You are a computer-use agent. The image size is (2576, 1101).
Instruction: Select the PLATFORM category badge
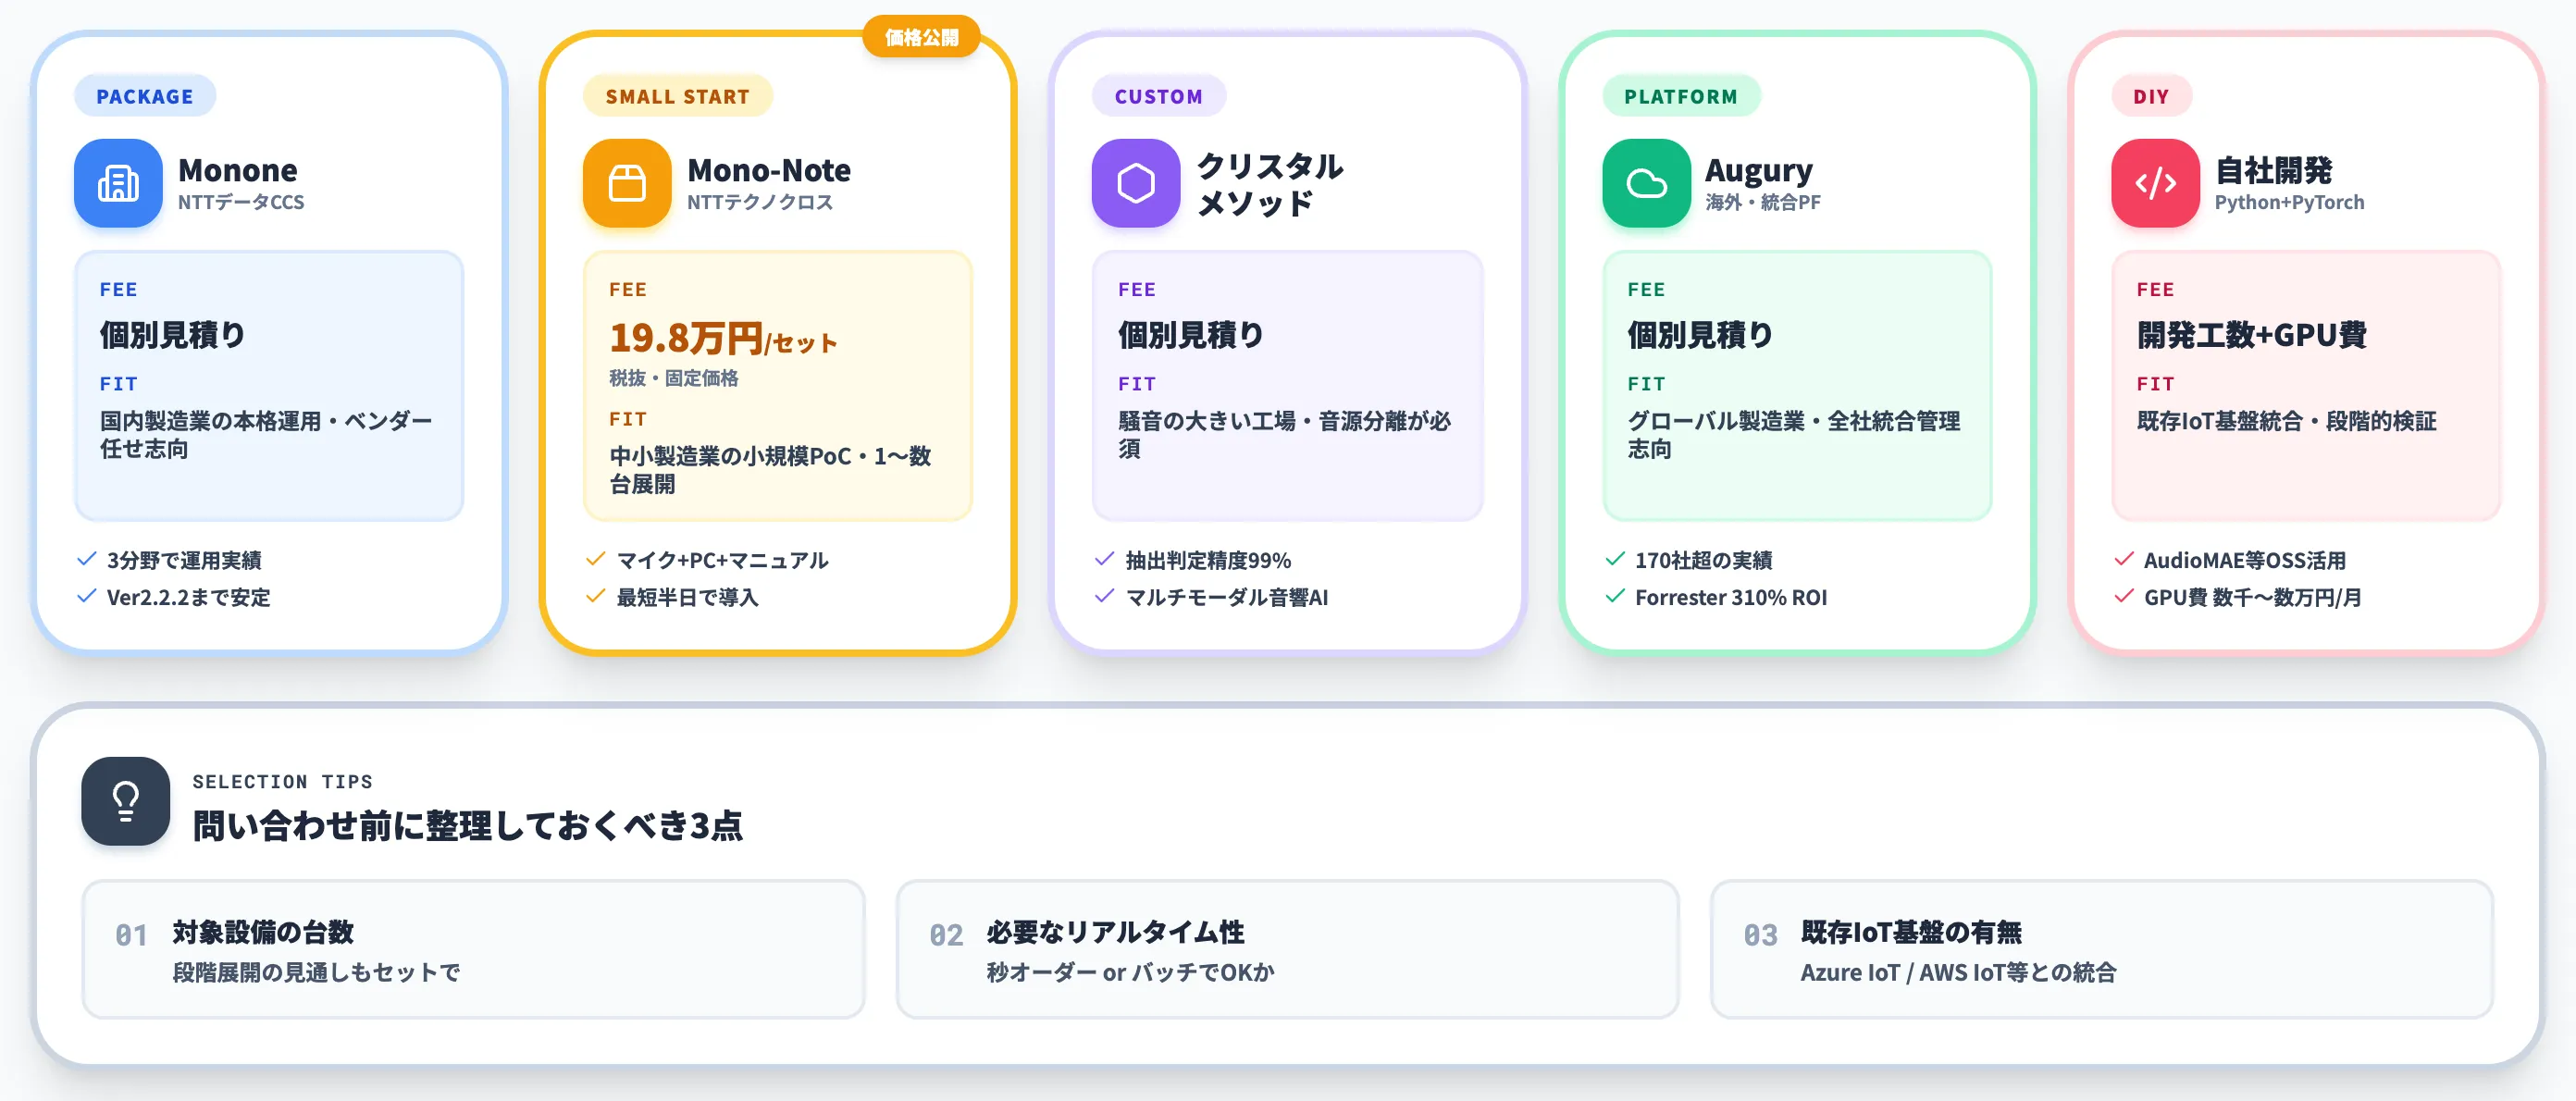pyautogui.click(x=1681, y=96)
